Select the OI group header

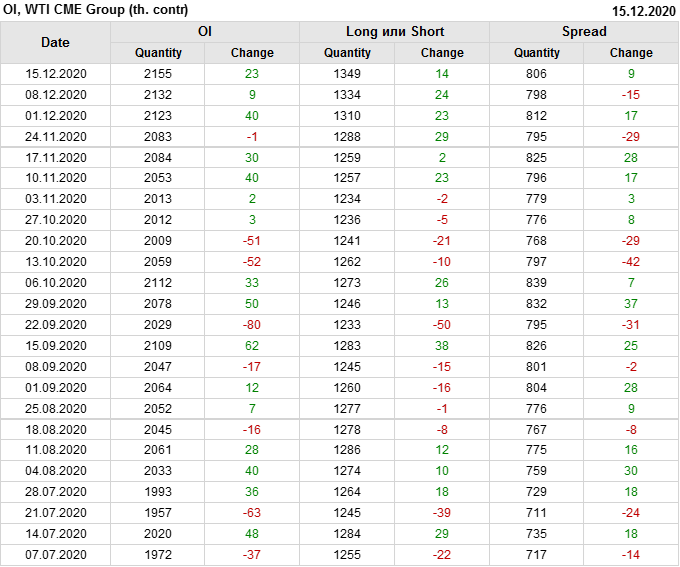[204, 31]
